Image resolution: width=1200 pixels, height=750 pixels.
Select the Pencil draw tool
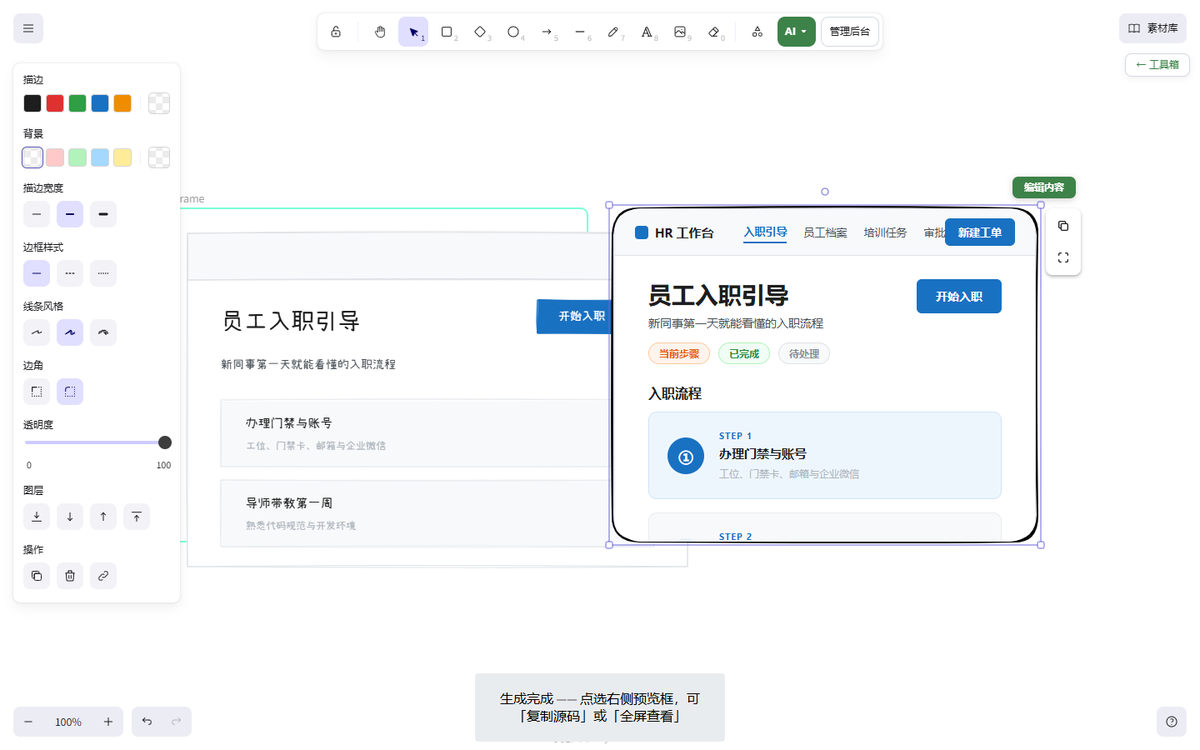tap(614, 32)
